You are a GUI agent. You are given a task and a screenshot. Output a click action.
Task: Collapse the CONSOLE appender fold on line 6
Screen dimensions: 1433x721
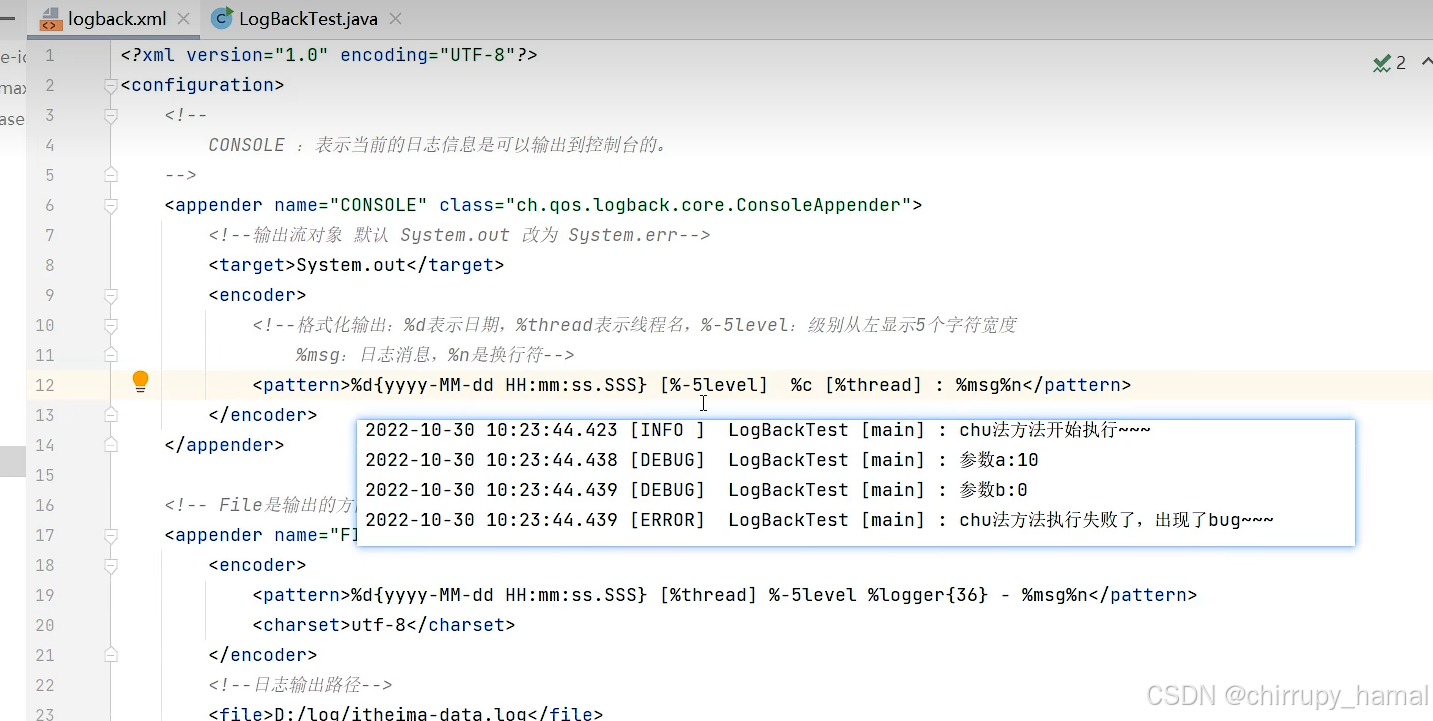[x=111, y=205]
